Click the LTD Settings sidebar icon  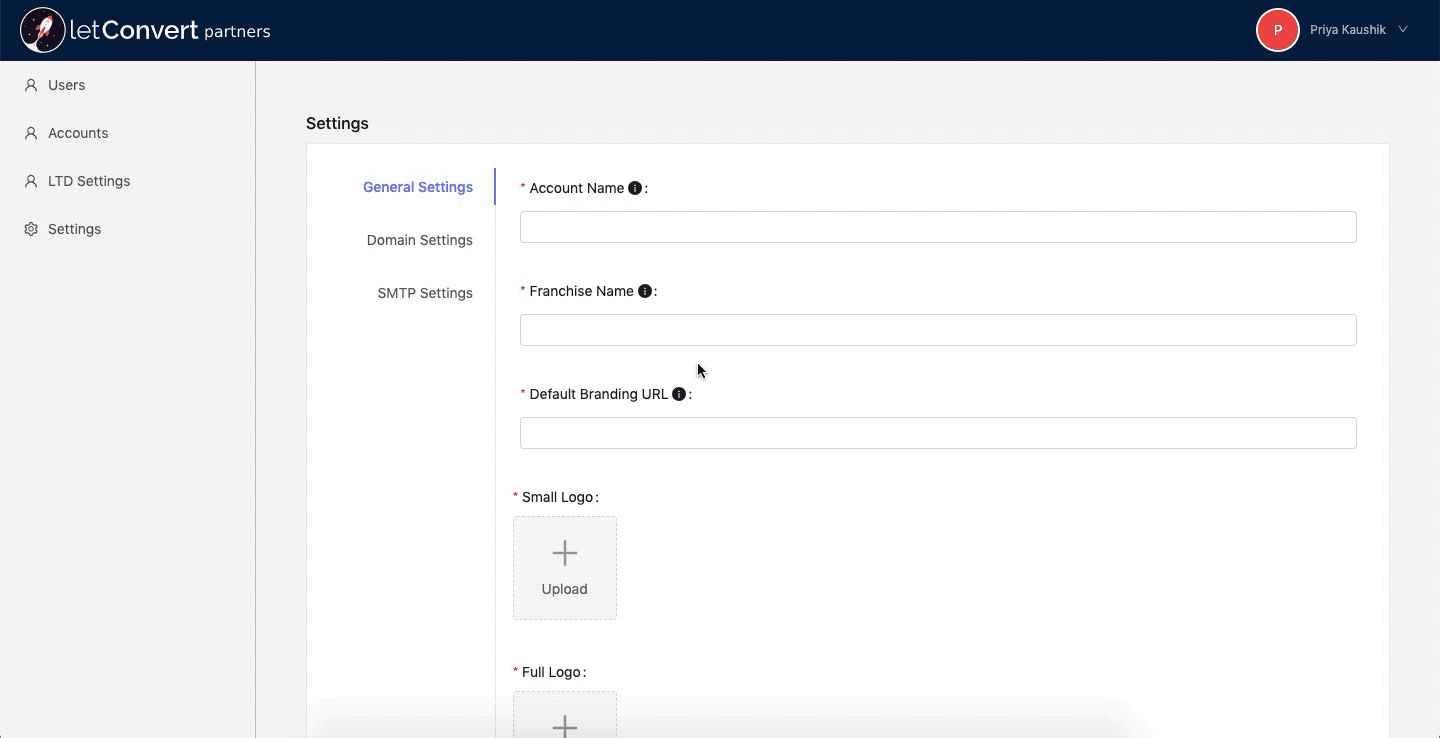(31, 181)
